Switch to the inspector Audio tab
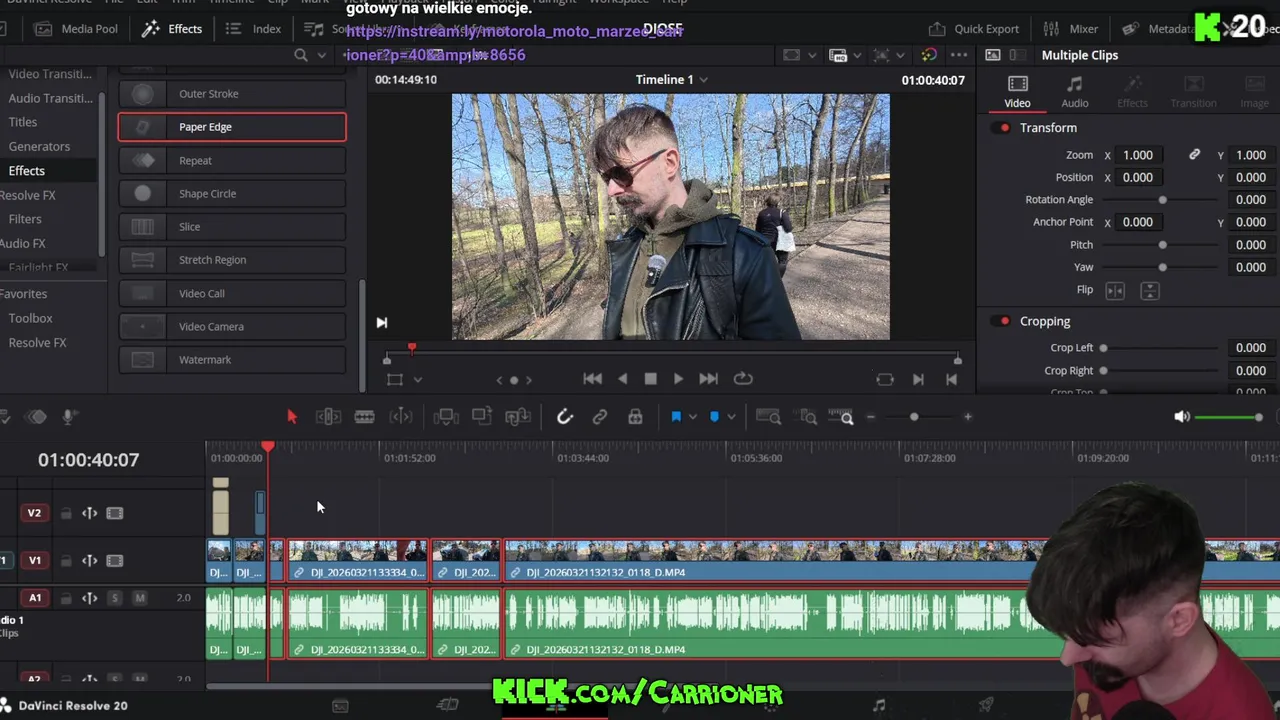1280x720 pixels. pyautogui.click(x=1075, y=92)
